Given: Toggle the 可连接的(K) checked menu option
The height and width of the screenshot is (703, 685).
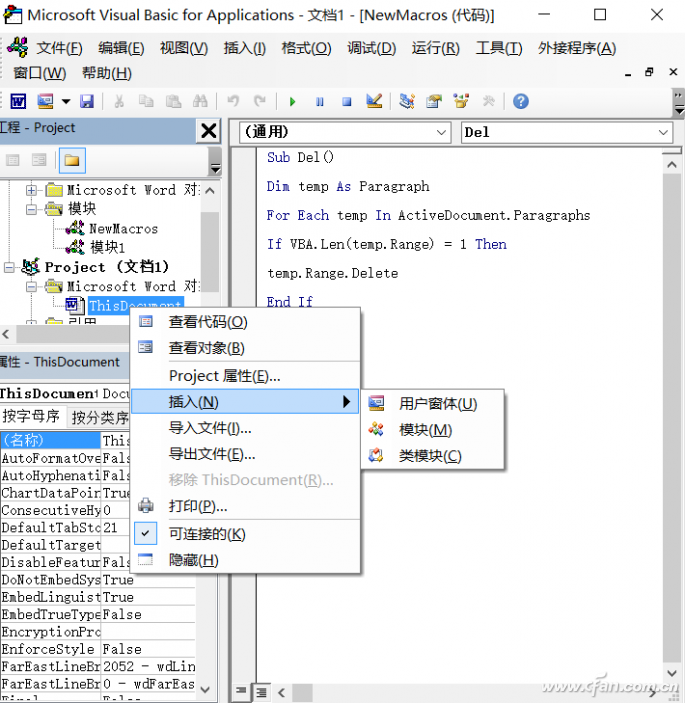Looking at the screenshot, I should click(x=207, y=534).
